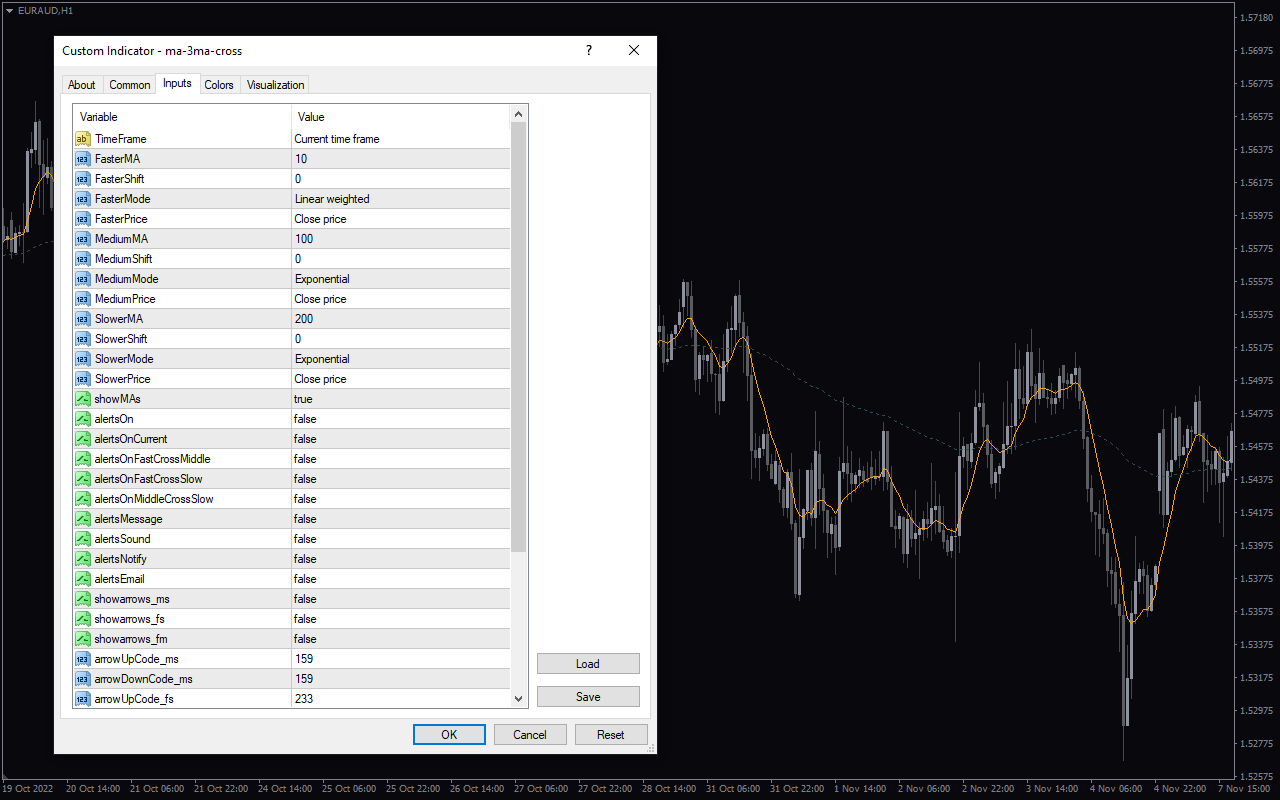Open the Colors tab

click(219, 85)
